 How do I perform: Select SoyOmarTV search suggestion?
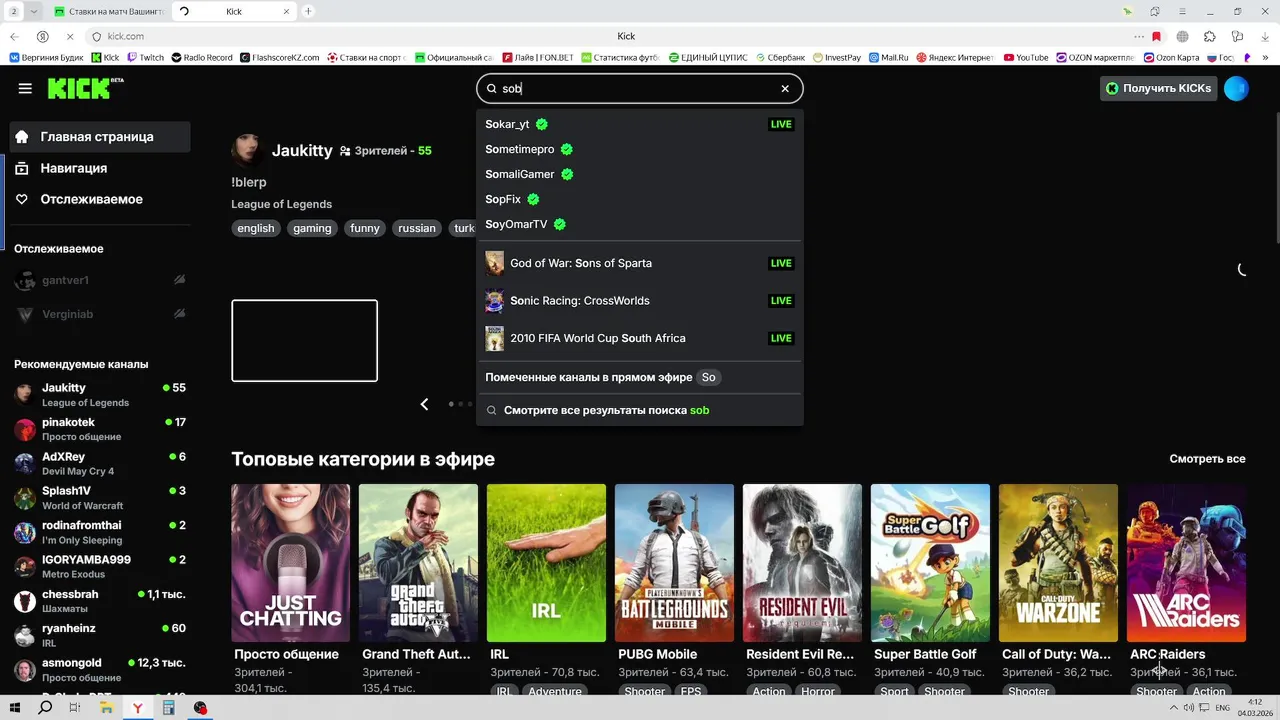pos(640,224)
